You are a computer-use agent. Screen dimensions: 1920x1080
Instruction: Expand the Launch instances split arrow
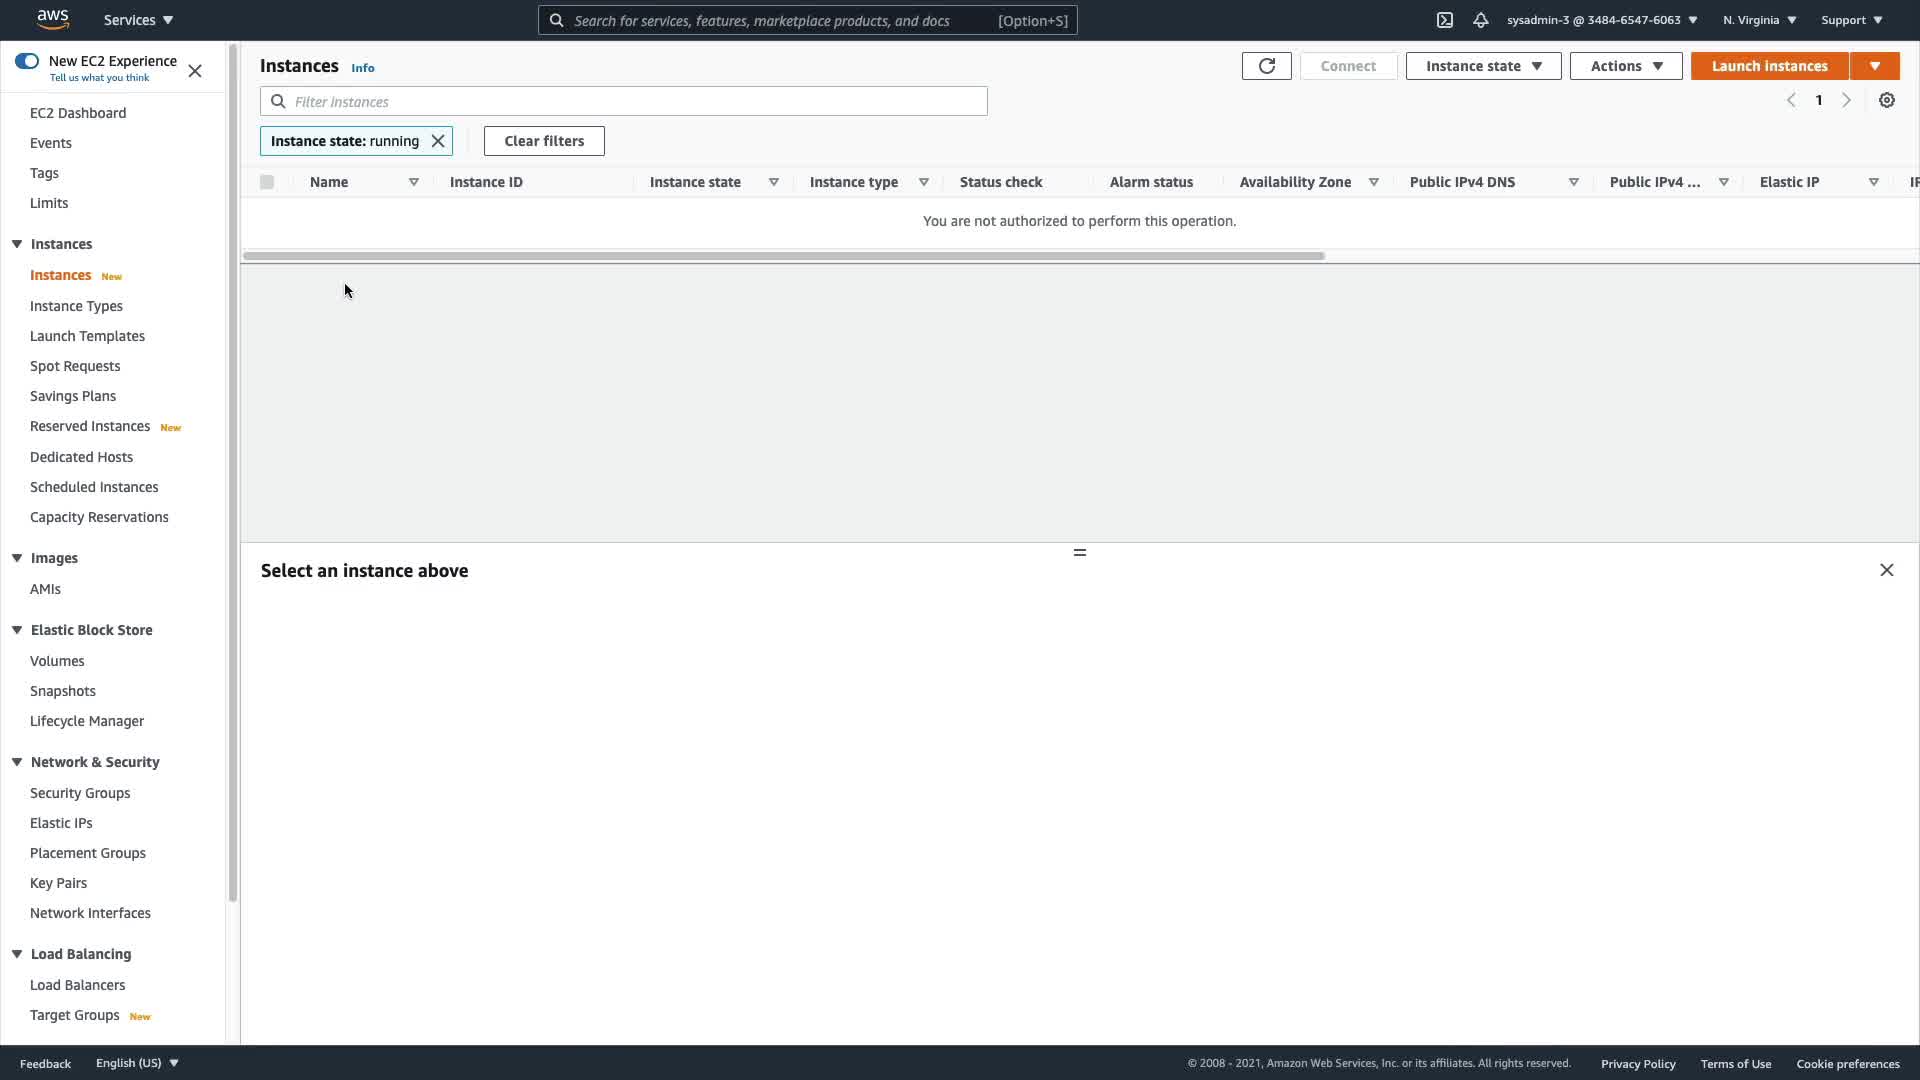tap(1874, 66)
